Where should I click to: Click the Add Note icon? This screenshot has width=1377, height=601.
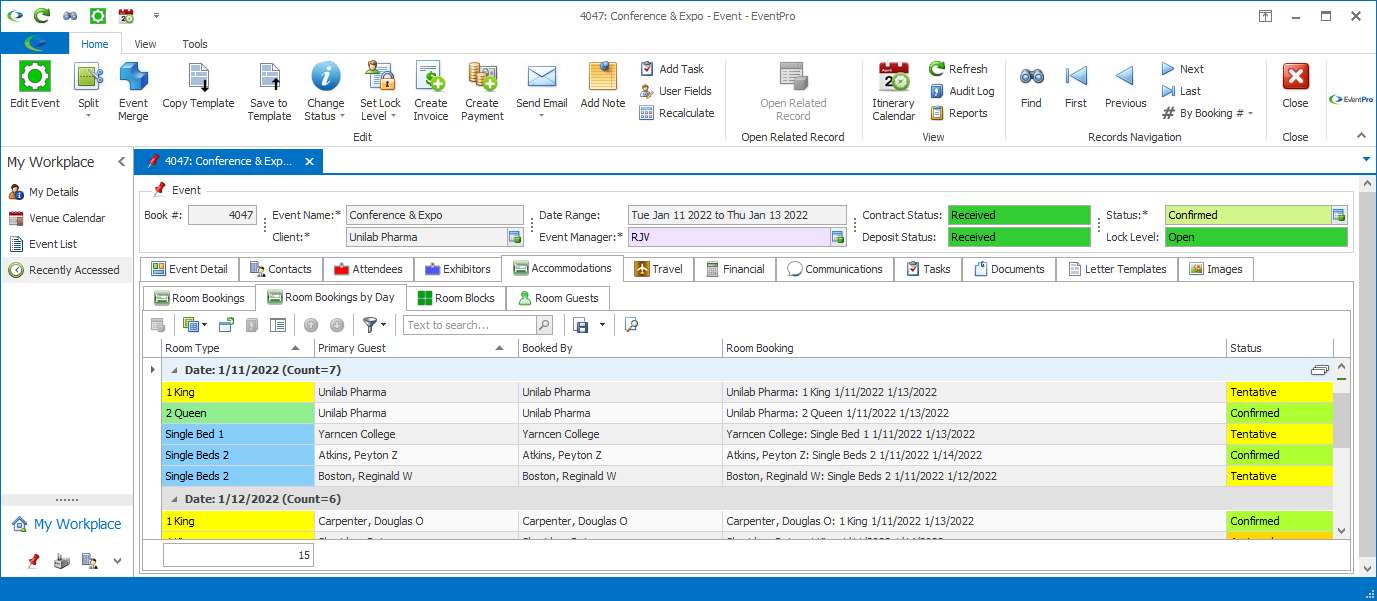coord(603,77)
